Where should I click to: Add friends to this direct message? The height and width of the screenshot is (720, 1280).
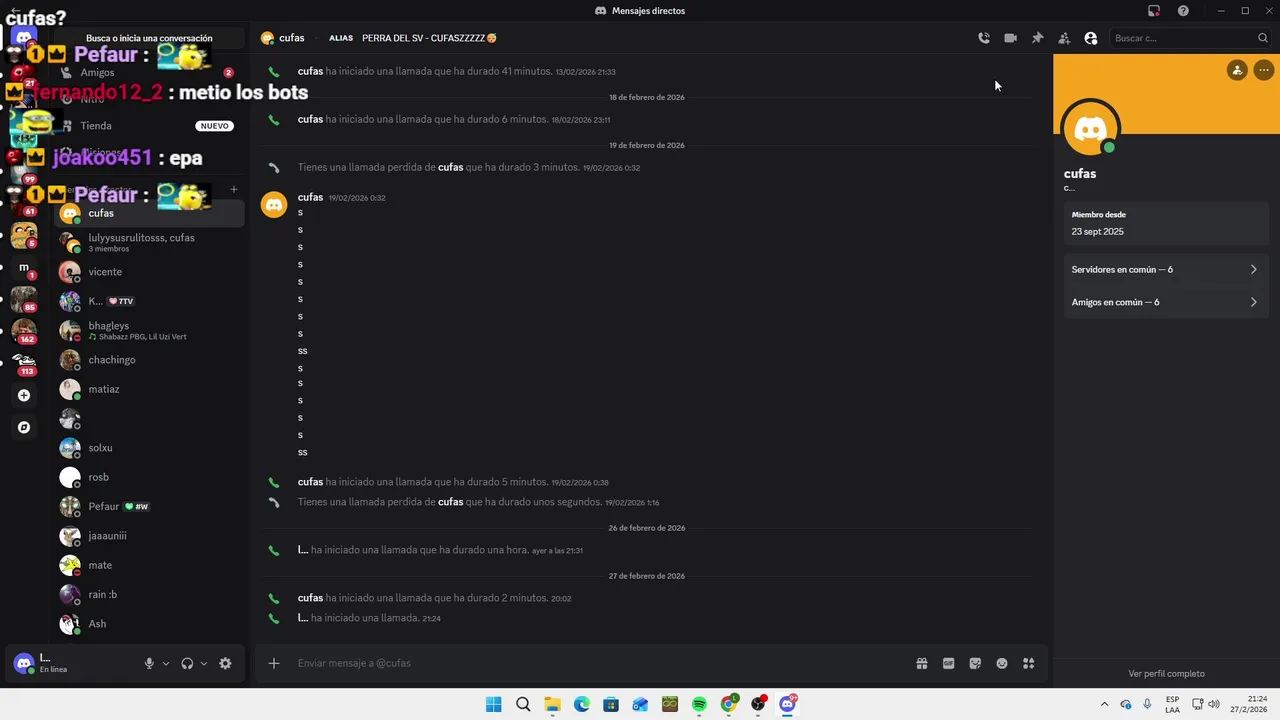[x=1064, y=38]
